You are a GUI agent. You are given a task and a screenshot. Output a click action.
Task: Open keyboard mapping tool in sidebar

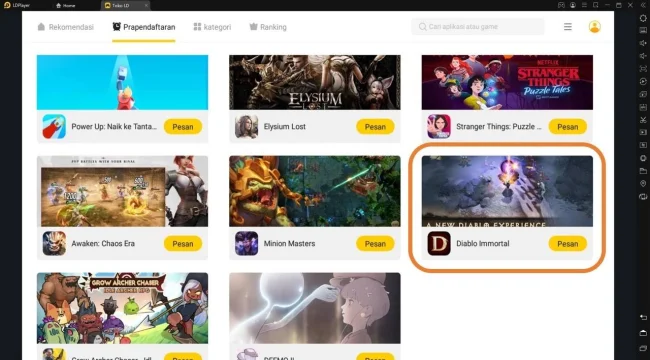643,30
